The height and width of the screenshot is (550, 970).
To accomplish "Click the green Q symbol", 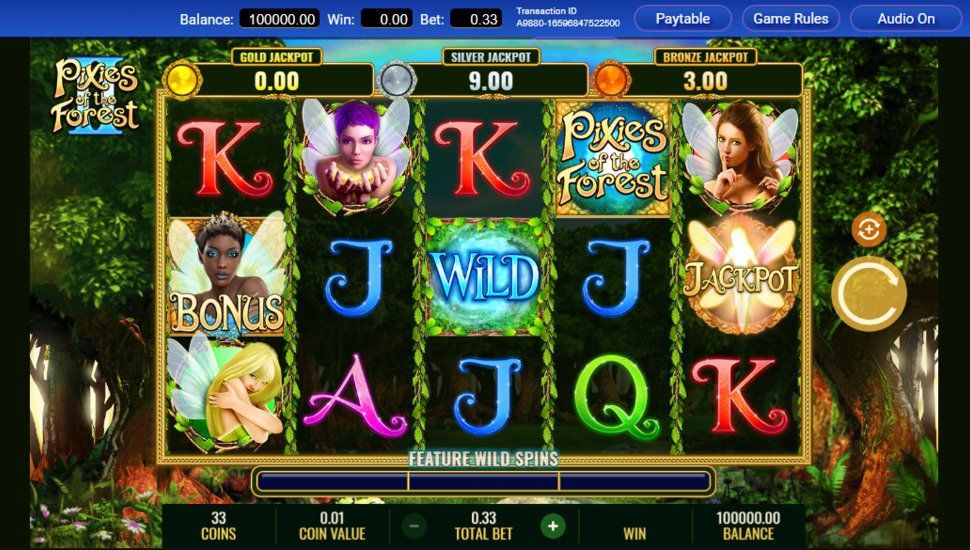I will click(x=612, y=396).
